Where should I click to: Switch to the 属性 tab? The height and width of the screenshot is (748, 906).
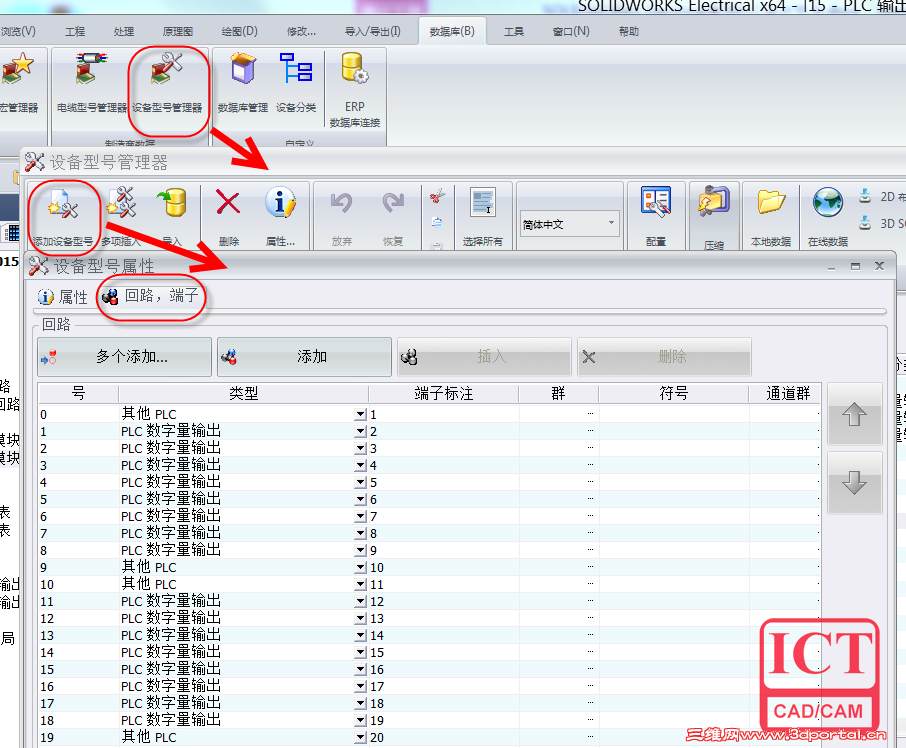click(x=62, y=297)
